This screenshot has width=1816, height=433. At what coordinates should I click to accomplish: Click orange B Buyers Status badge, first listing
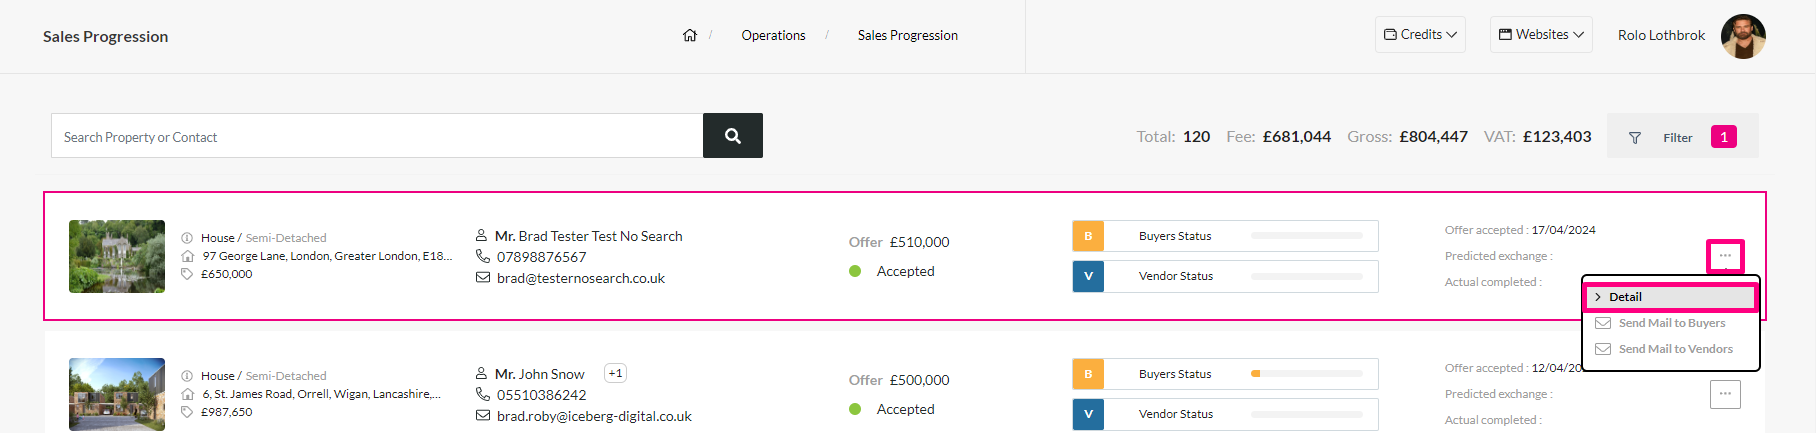(1088, 236)
